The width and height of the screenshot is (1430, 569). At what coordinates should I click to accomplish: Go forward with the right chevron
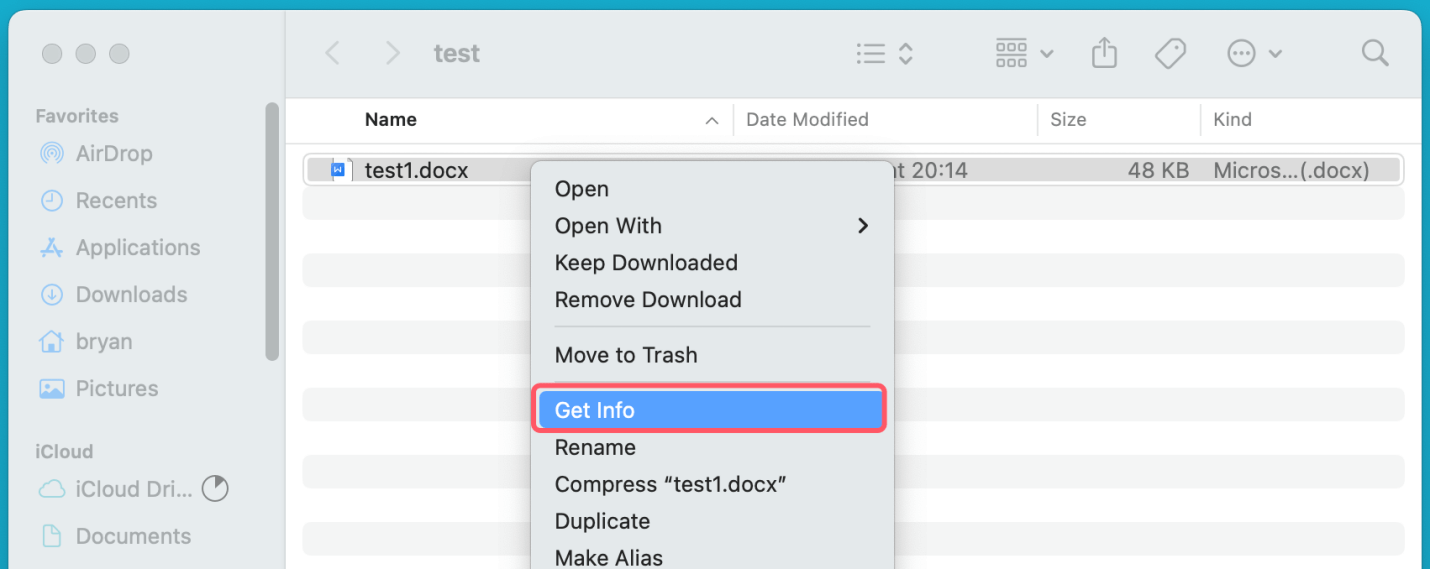[393, 53]
